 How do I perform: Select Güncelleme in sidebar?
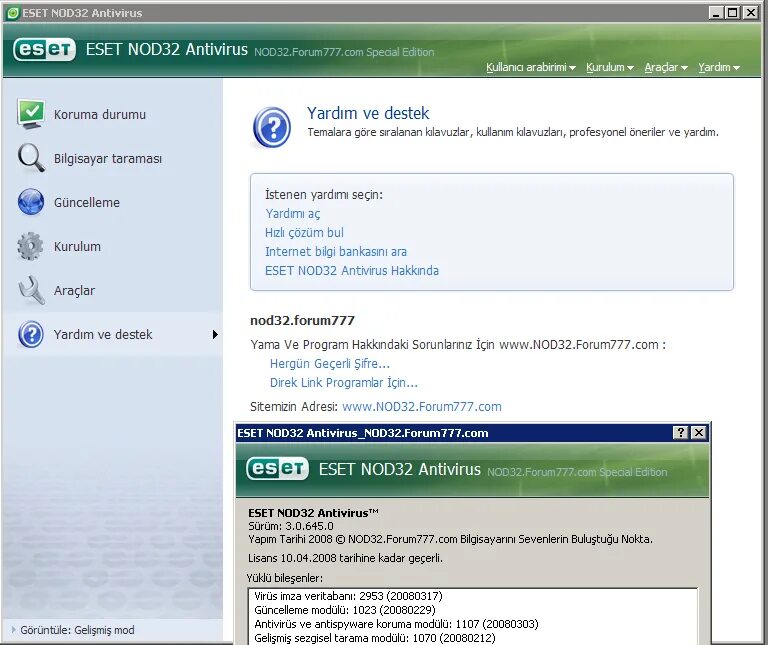click(x=87, y=202)
